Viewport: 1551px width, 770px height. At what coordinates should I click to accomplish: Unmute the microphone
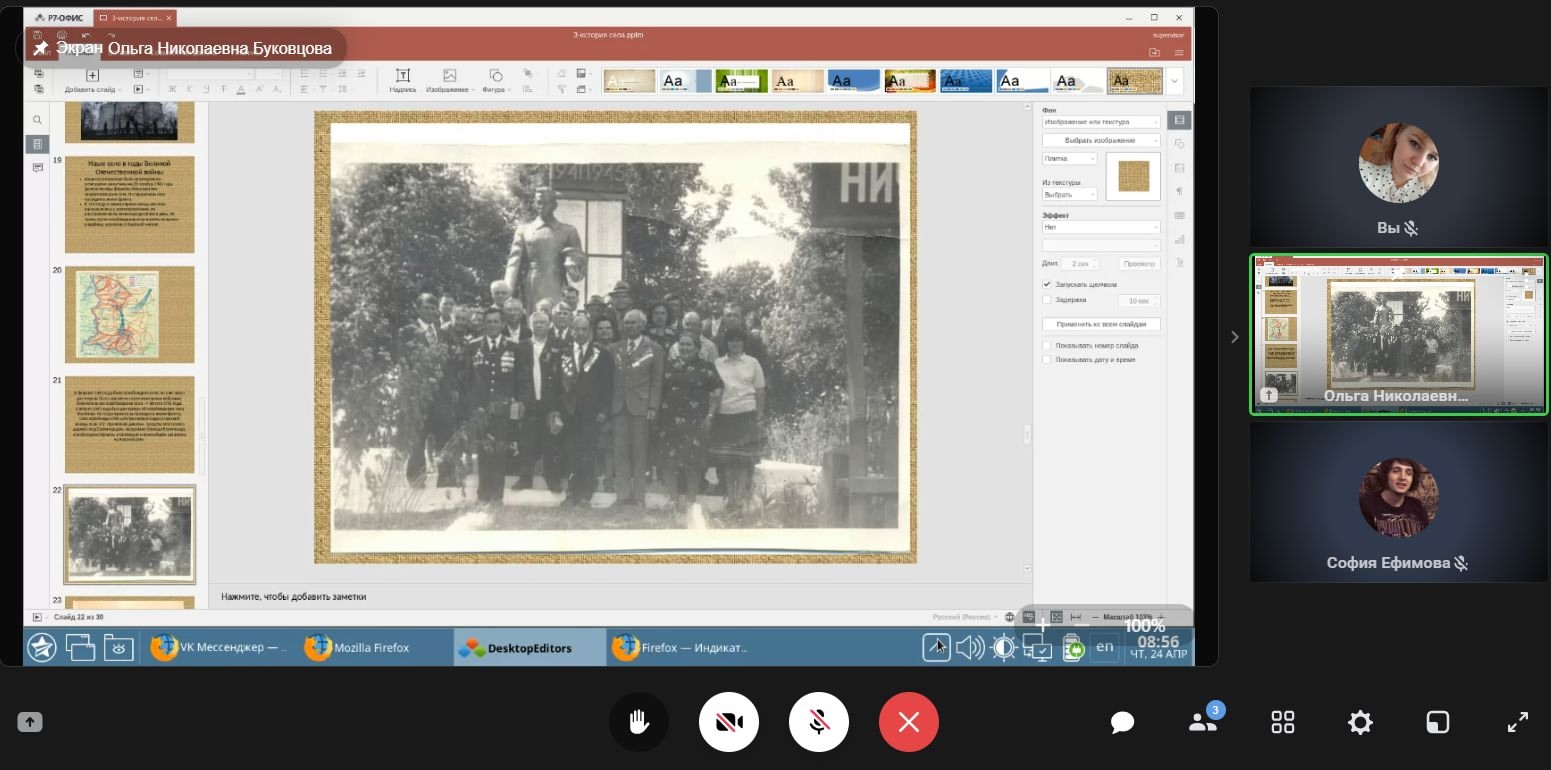[x=819, y=722]
